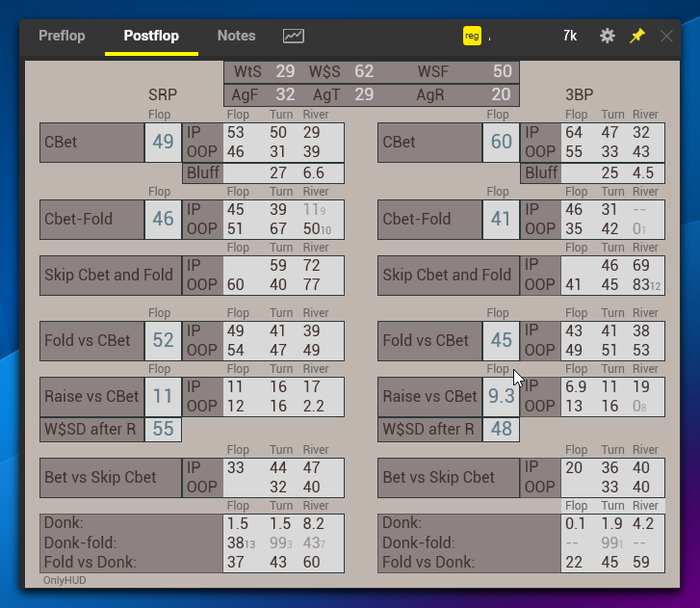This screenshot has width=700, height=608.
Task: Click 3BP CBet flop value 60
Action: click(501, 143)
